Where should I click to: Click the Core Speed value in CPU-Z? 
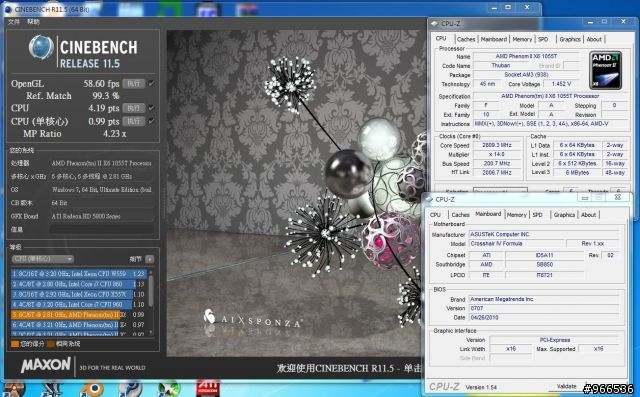[497, 145]
